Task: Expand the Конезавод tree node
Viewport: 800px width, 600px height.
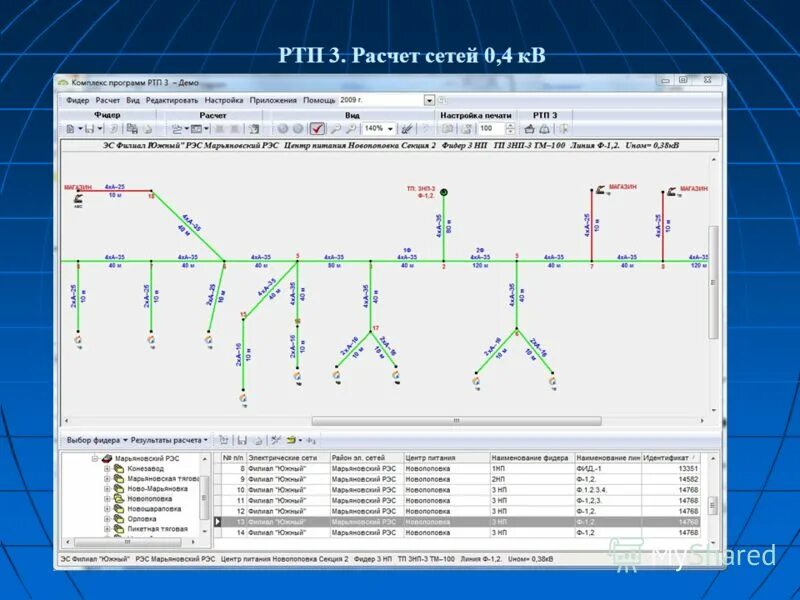Action: [107, 468]
